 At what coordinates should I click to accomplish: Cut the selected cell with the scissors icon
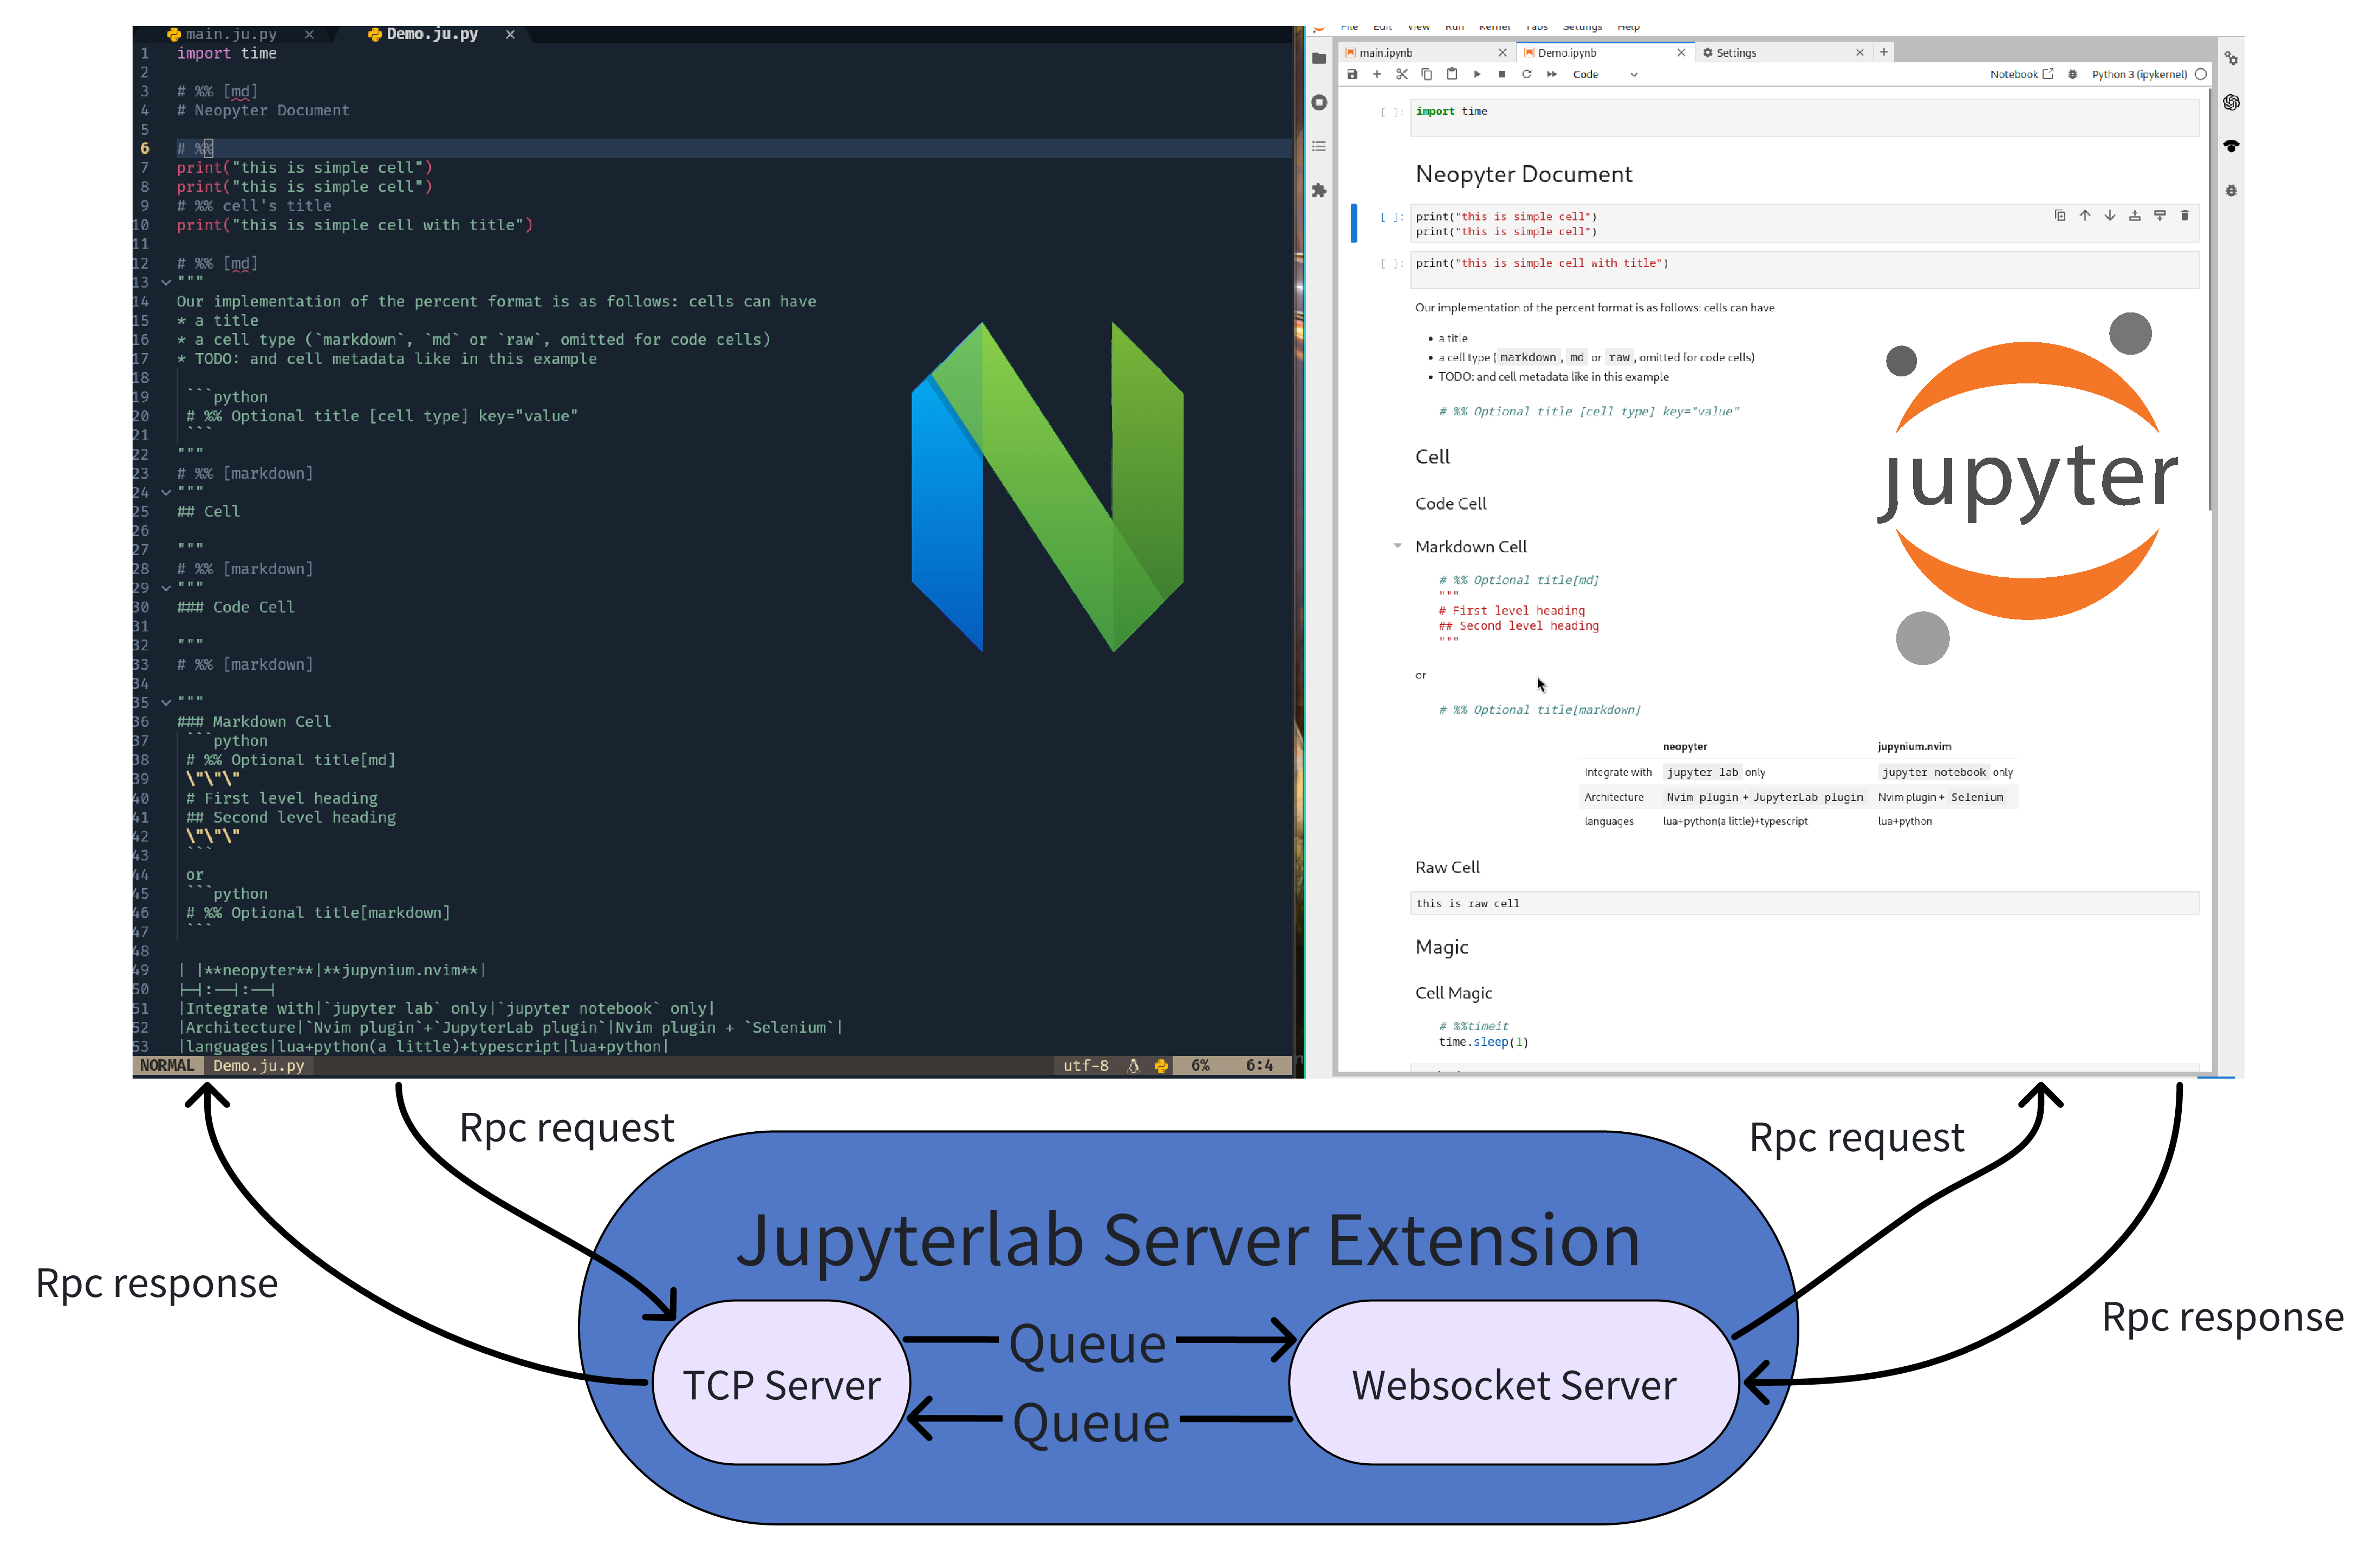click(x=1402, y=74)
